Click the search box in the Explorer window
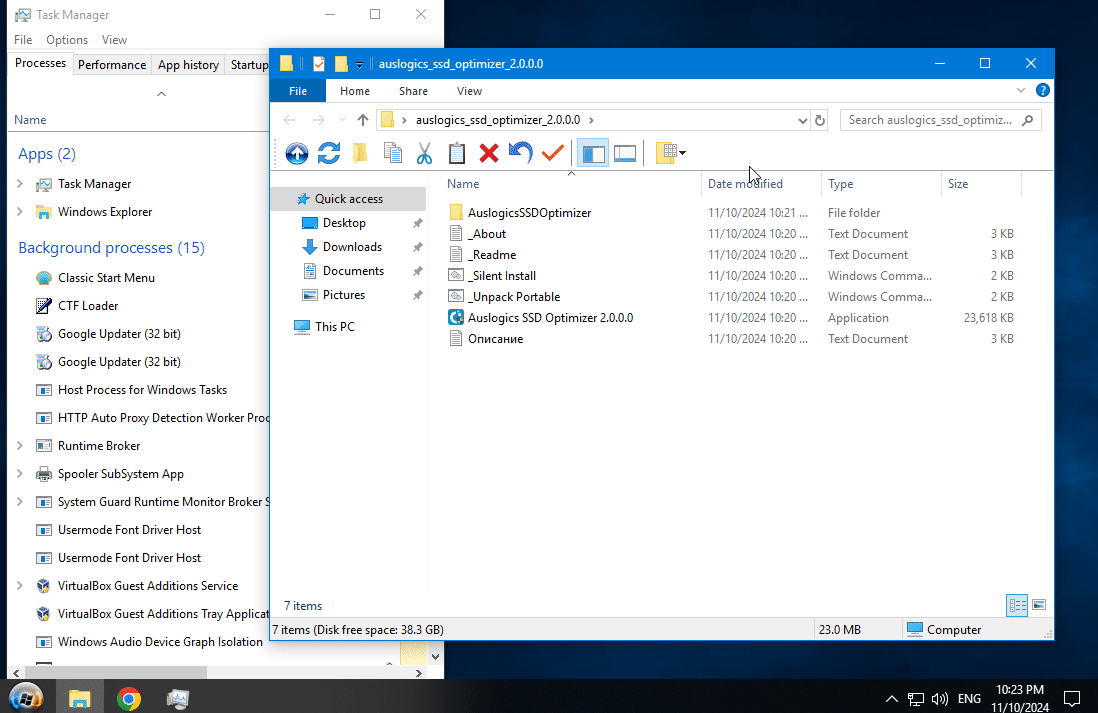1098x713 pixels. tap(940, 120)
